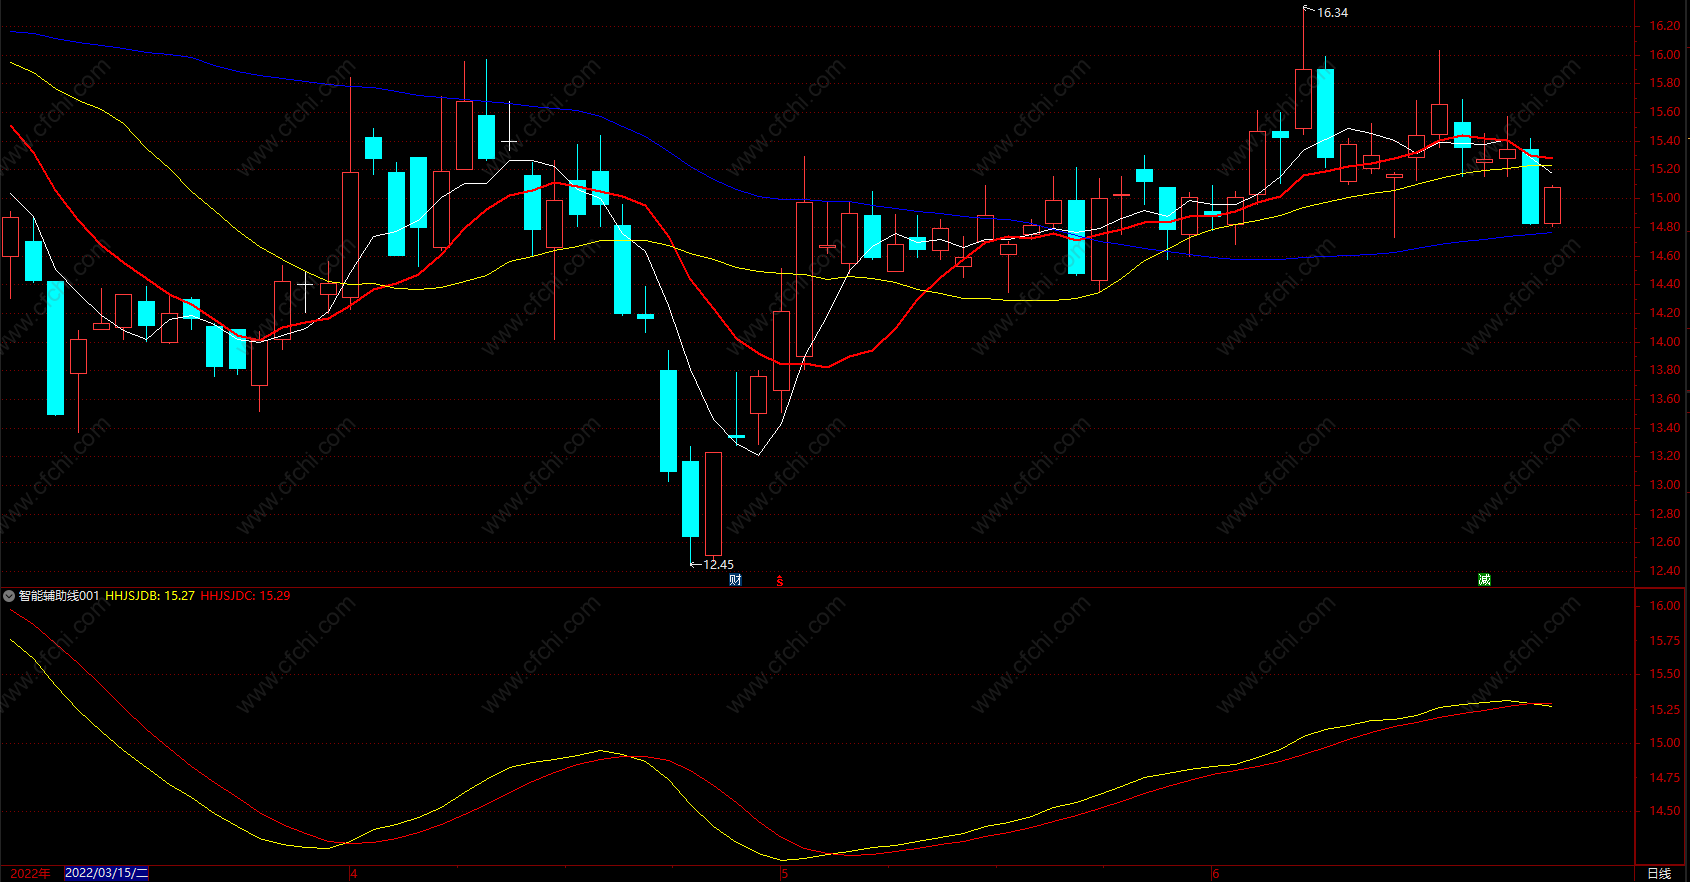Click 15.25 on the indicator axis
This screenshot has width=1690, height=882.
[x=1665, y=710]
